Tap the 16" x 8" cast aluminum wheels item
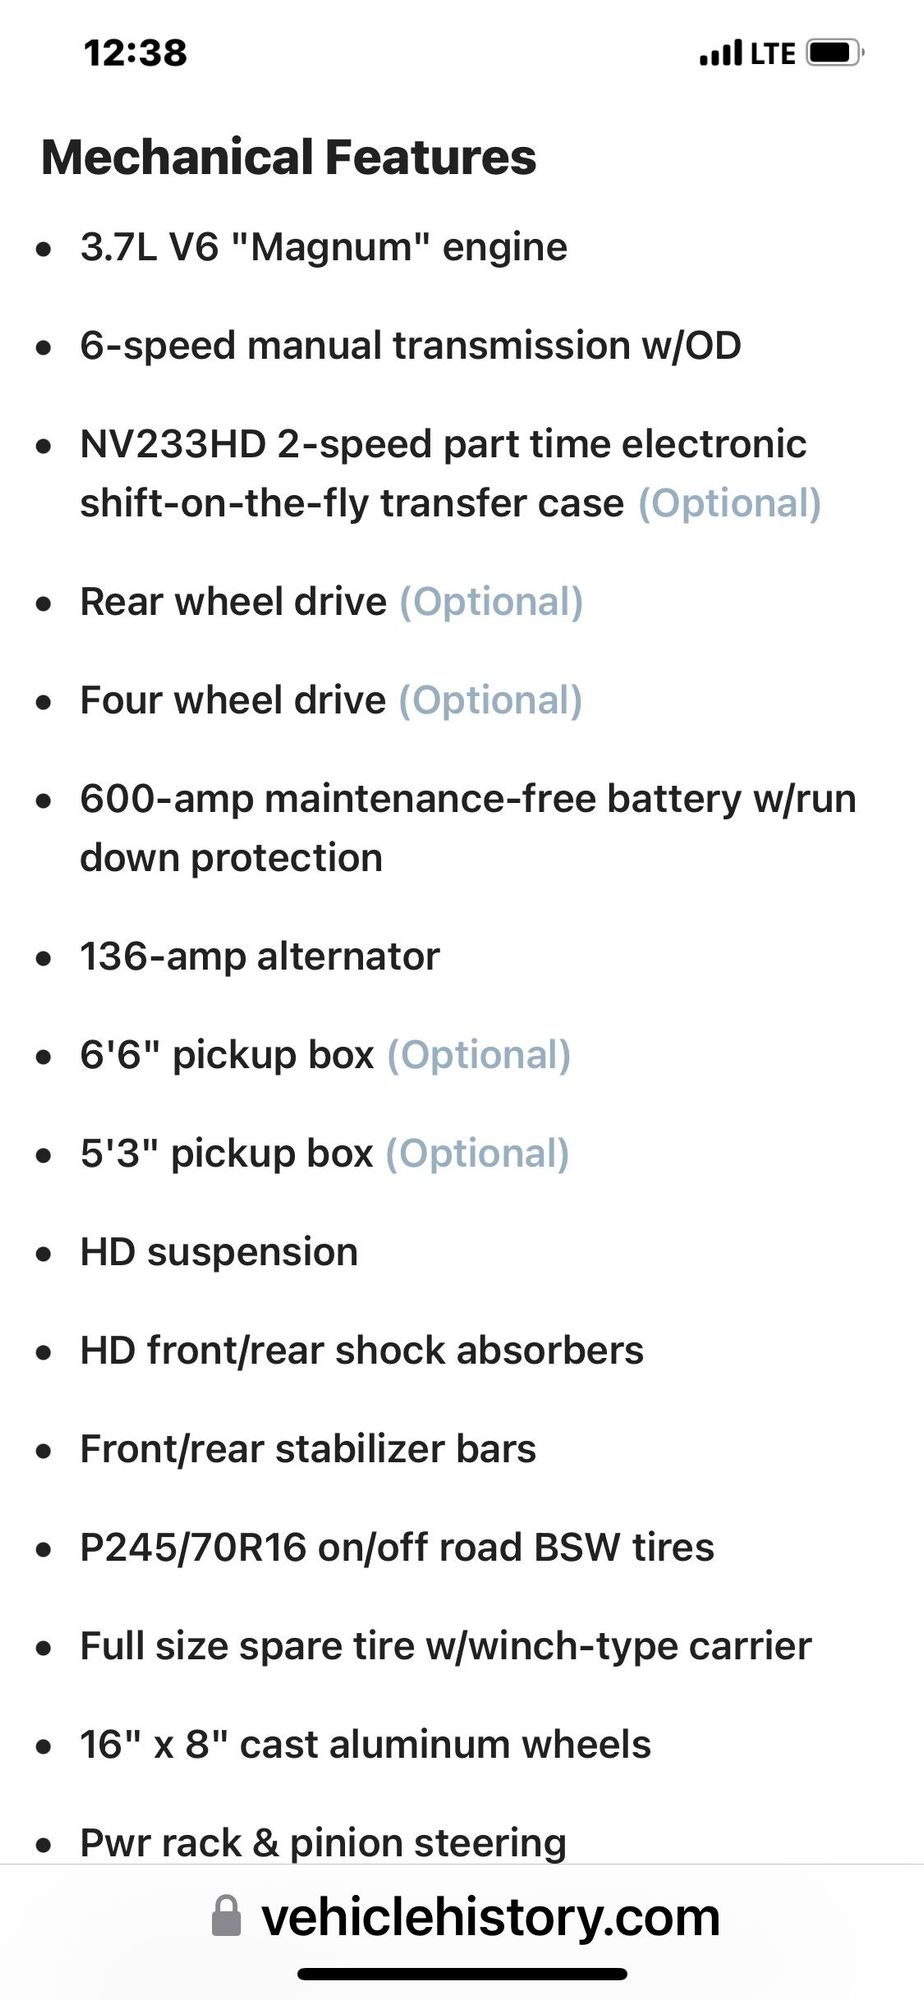This screenshot has height=2000, width=924. (365, 1744)
